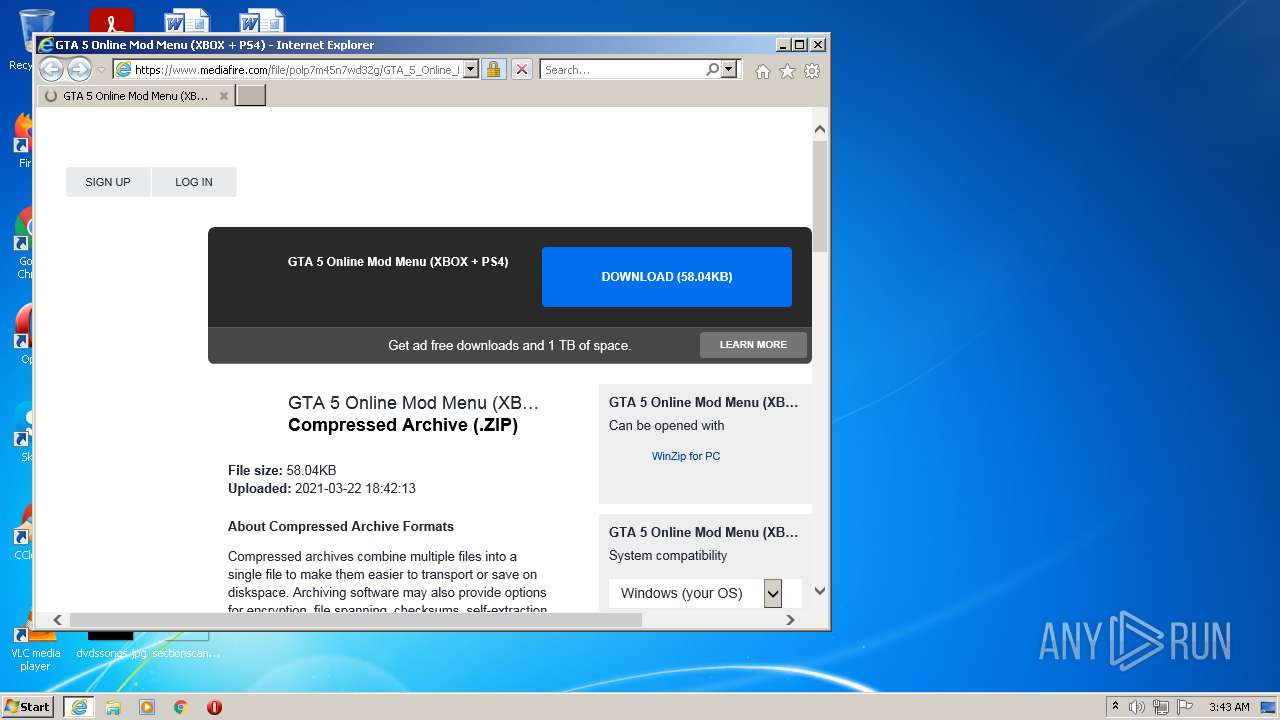This screenshot has width=1280, height=720.
Task: Open Opera red taskbar icon
Action: 214,707
